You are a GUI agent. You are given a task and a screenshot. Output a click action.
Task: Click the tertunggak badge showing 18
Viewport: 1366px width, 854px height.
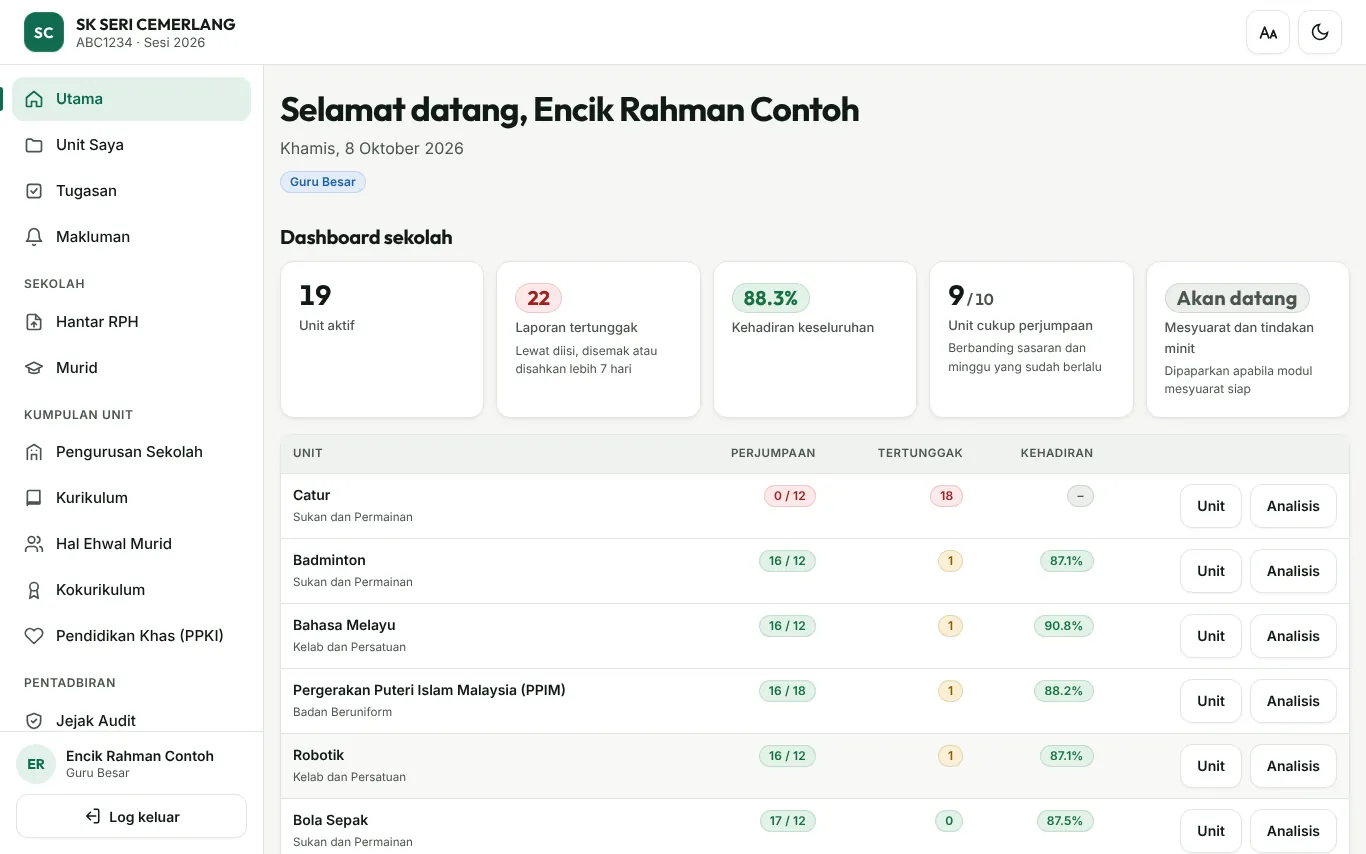click(946, 496)
